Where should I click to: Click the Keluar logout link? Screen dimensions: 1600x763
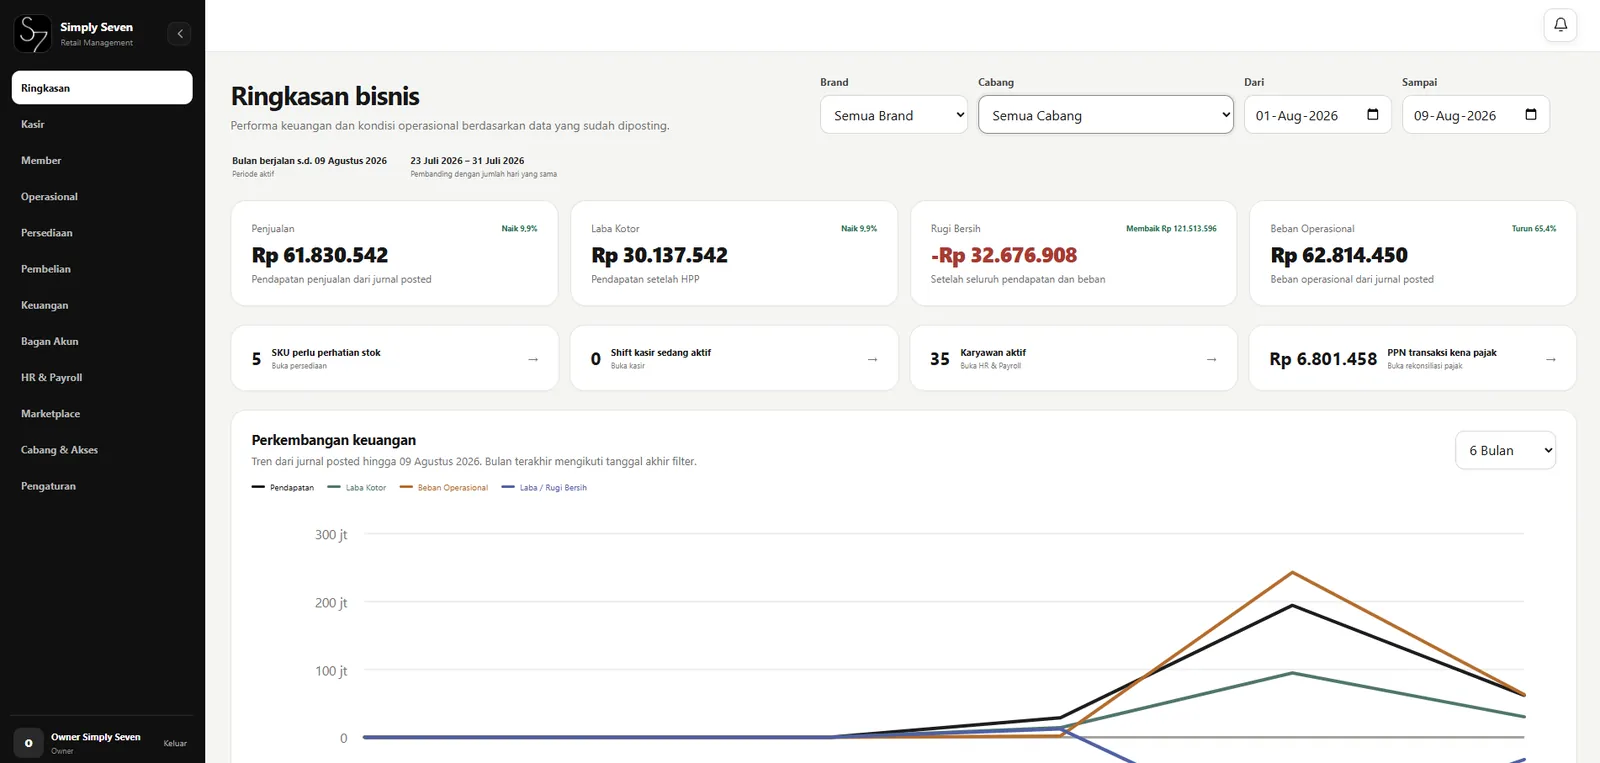point(175,744)
